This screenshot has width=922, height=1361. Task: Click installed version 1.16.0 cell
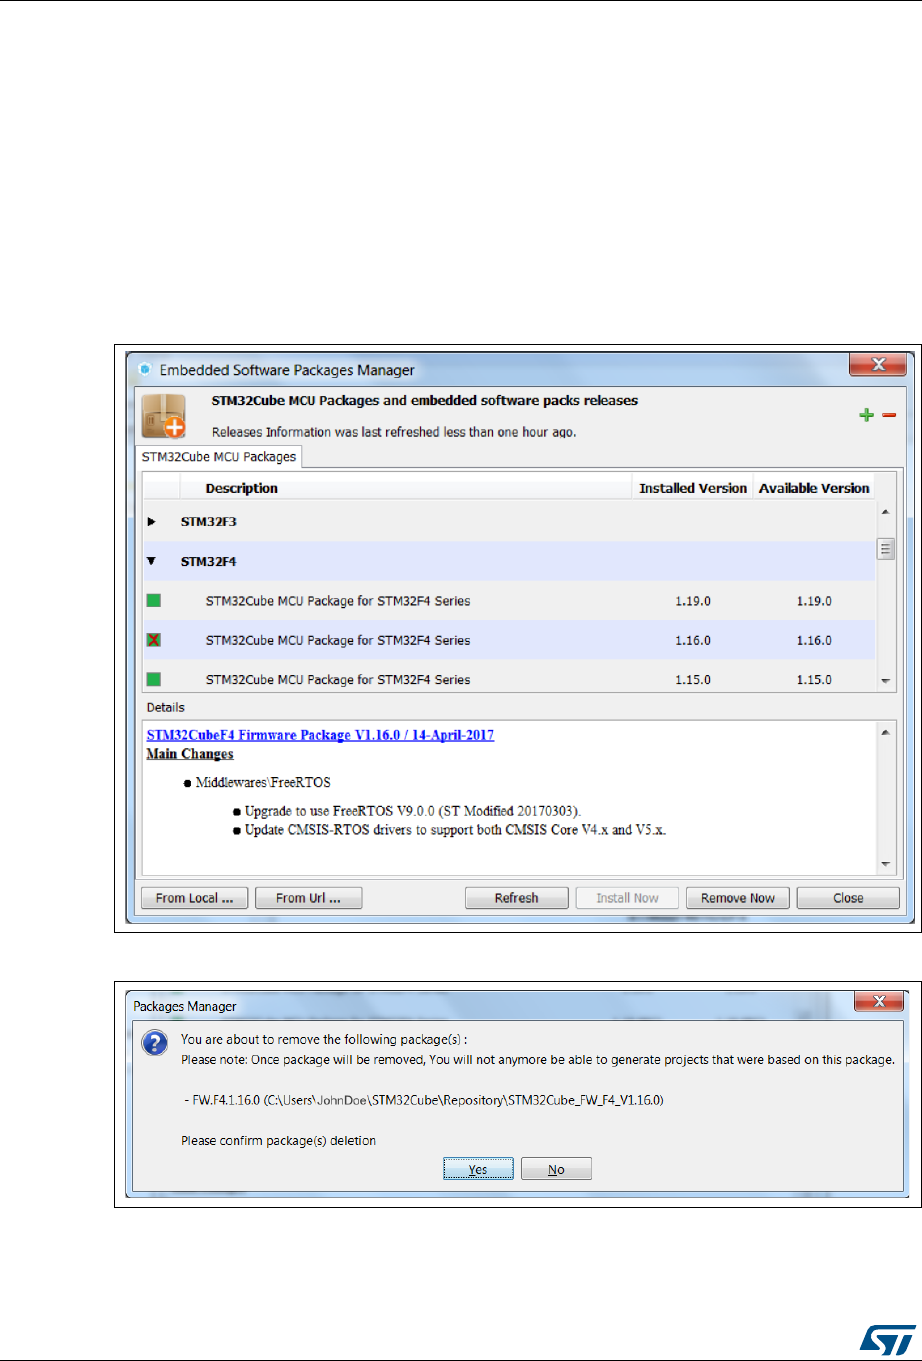tap(693, 640)
